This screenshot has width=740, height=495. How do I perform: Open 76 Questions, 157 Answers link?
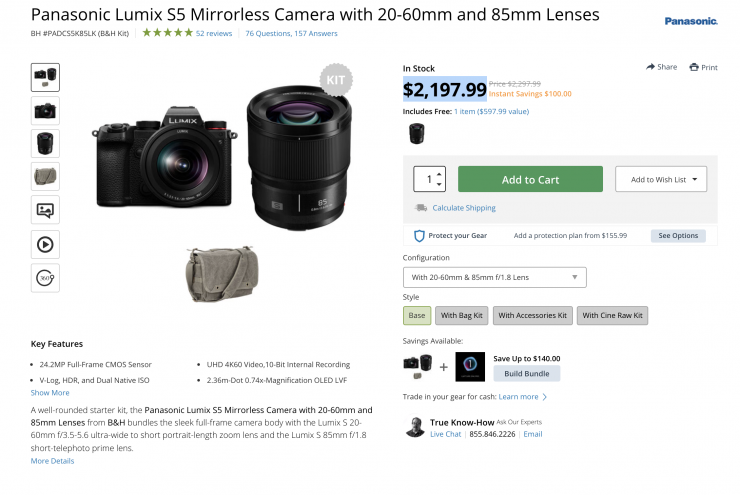point(293,33)
